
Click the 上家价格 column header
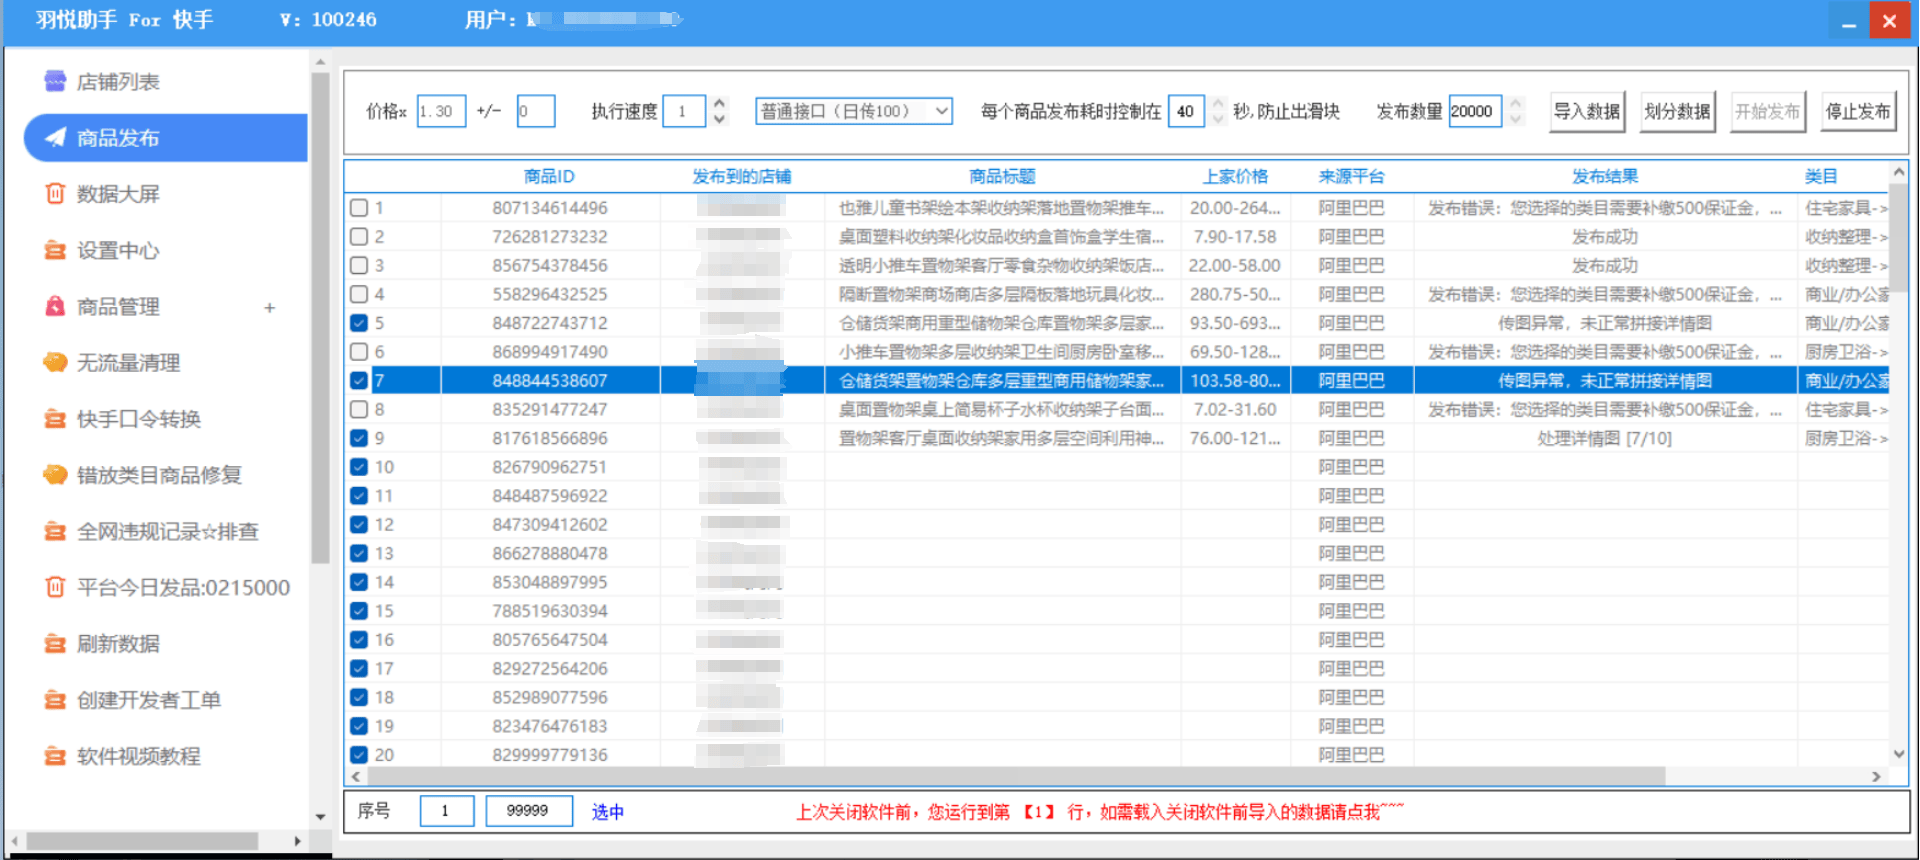point(1235,177)
